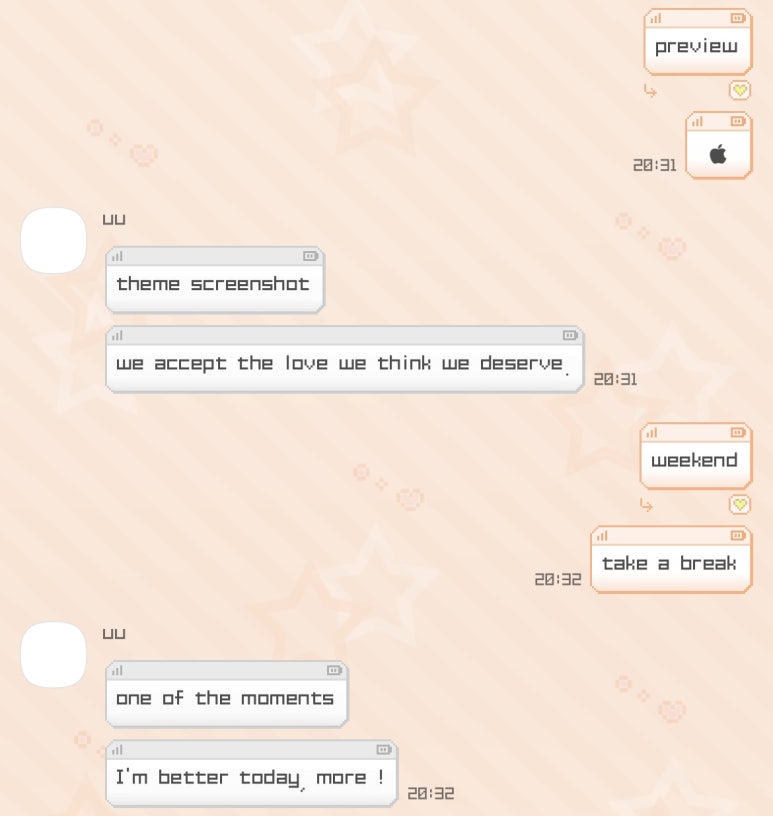Select the 'theme screenshot' message bubble
The height and width of the screenshot is (816, 773).
click(x=214, y=280)
